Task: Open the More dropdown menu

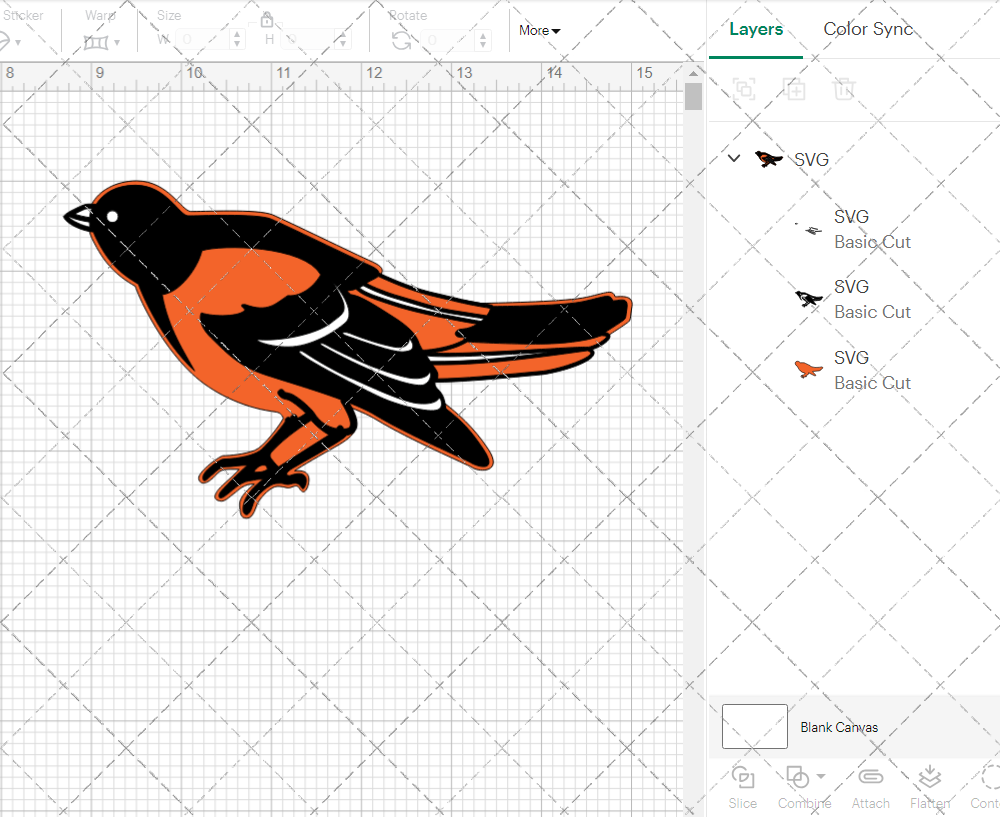Action: point(539,31)
